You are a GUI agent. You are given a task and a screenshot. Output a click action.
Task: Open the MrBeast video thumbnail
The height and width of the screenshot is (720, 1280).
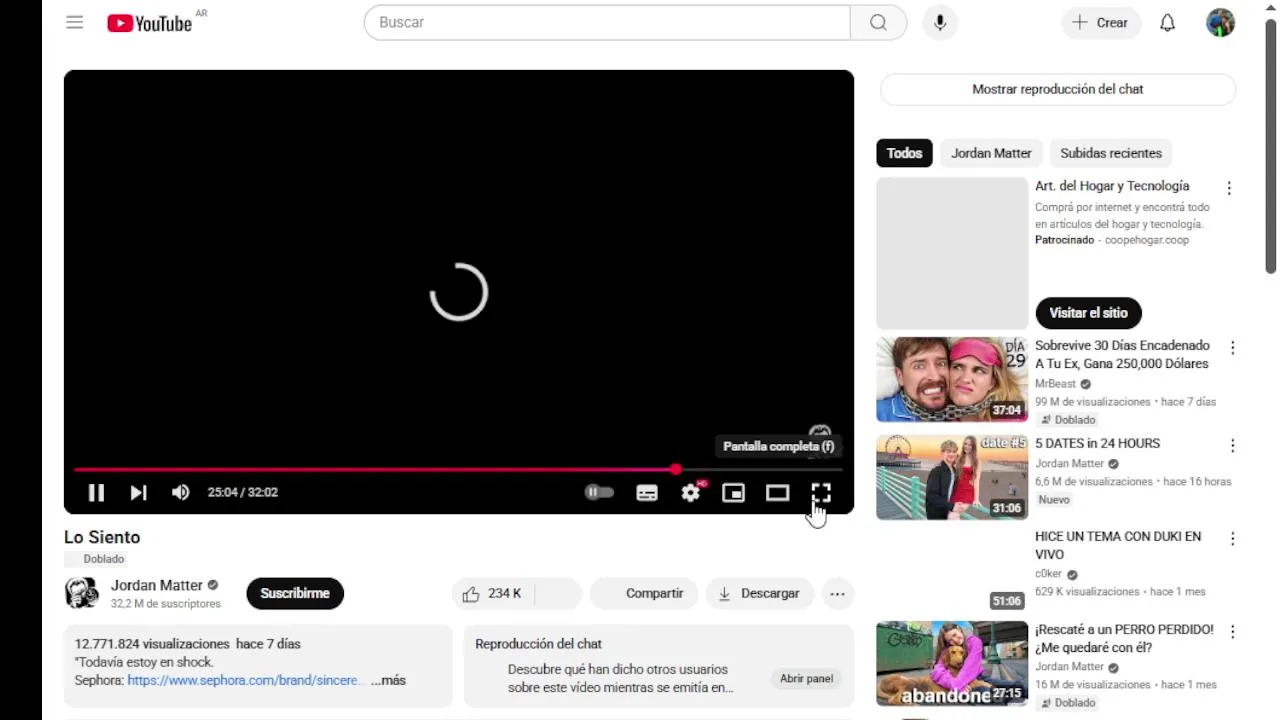tap(952, 379)
